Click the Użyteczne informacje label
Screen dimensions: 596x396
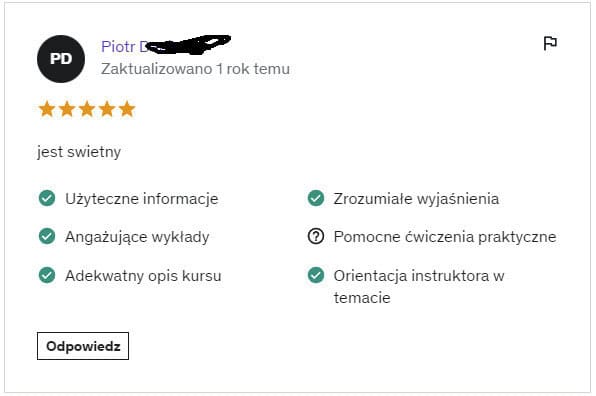point(142,199)
